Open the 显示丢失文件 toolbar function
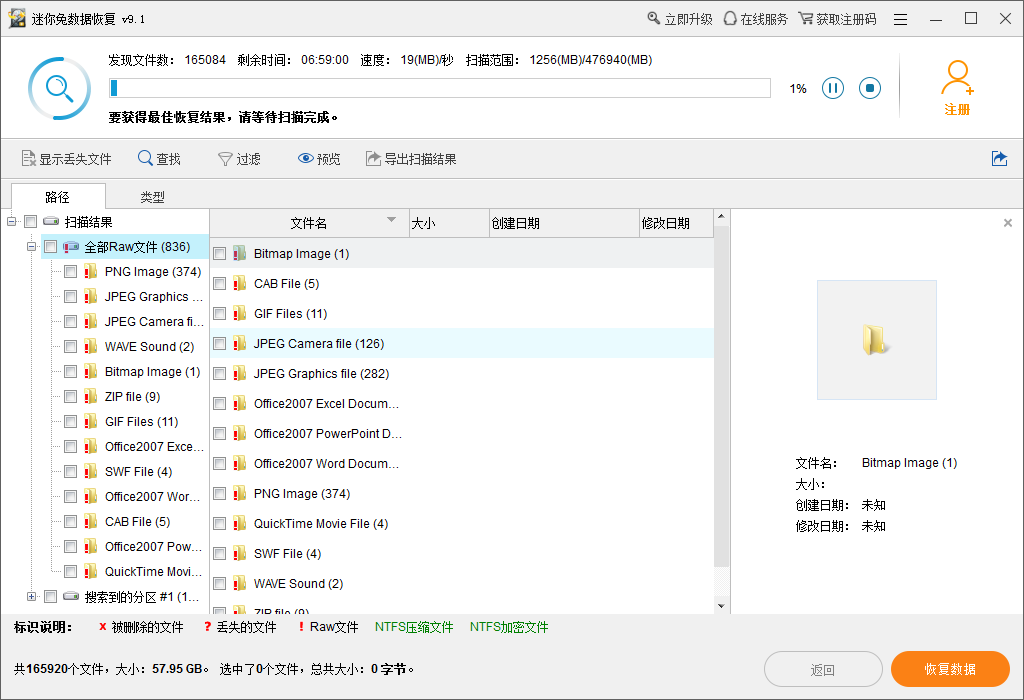Viewport: 1024px width, 700px height. coord(66,158)
